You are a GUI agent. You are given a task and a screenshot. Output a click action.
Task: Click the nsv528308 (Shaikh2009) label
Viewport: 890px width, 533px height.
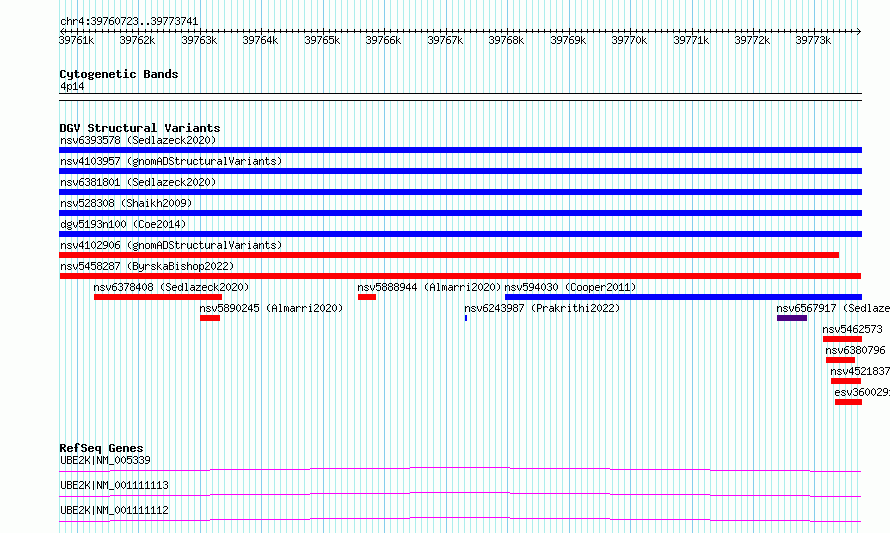point(126,203)
